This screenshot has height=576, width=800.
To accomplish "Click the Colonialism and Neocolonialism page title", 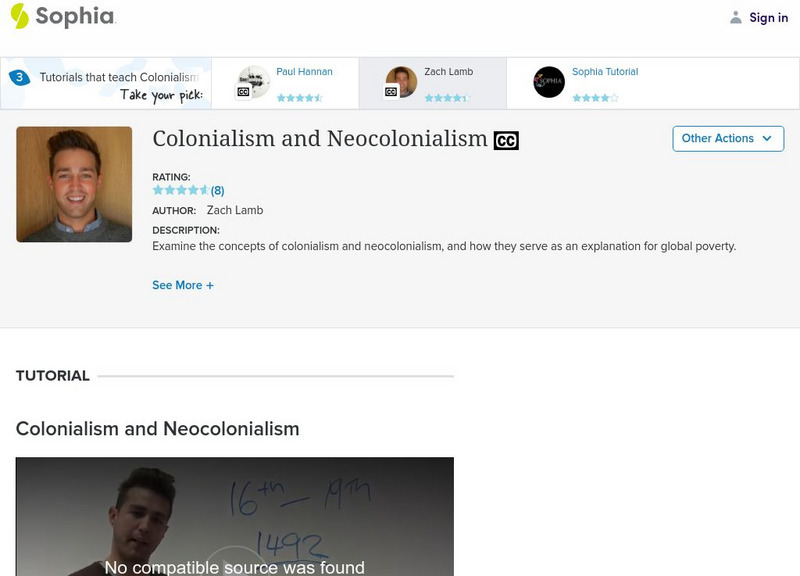I will 320,139.
